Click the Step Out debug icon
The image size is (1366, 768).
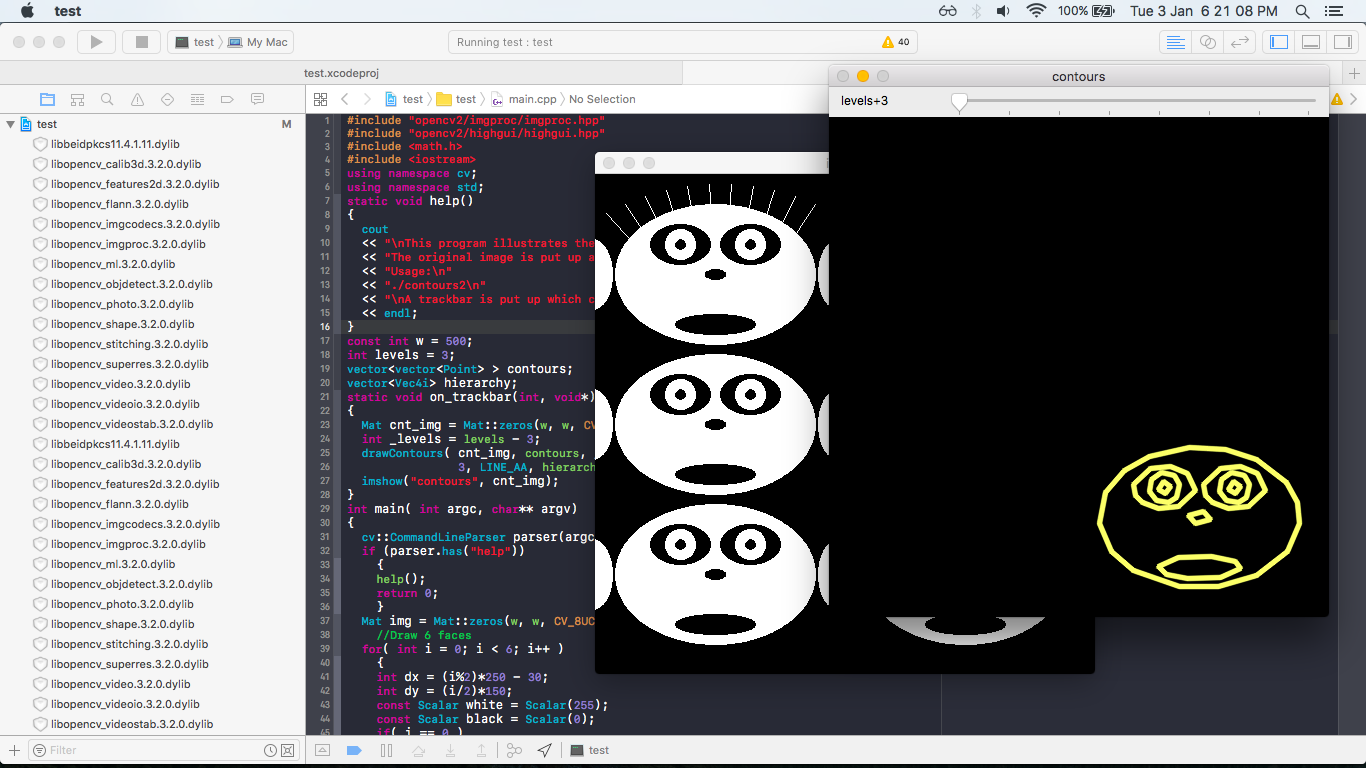pos(481,750)
